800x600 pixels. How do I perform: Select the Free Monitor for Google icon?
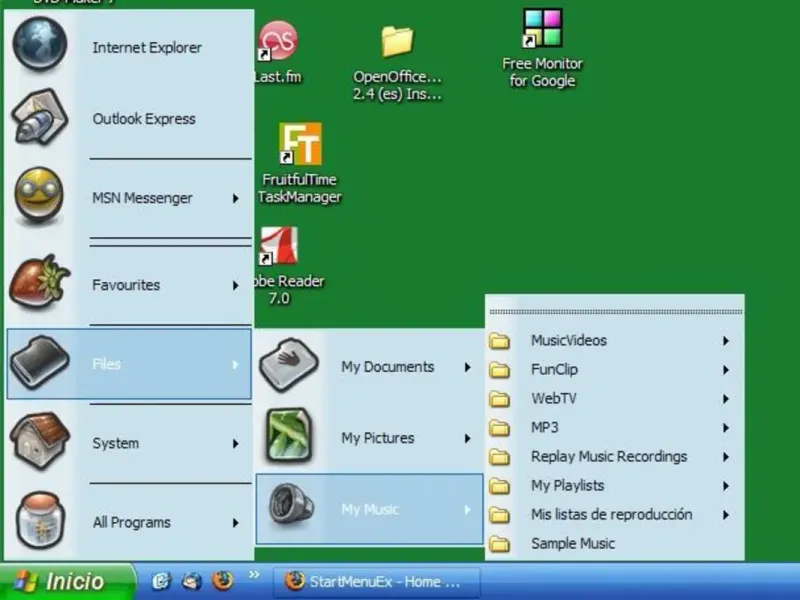542,28
